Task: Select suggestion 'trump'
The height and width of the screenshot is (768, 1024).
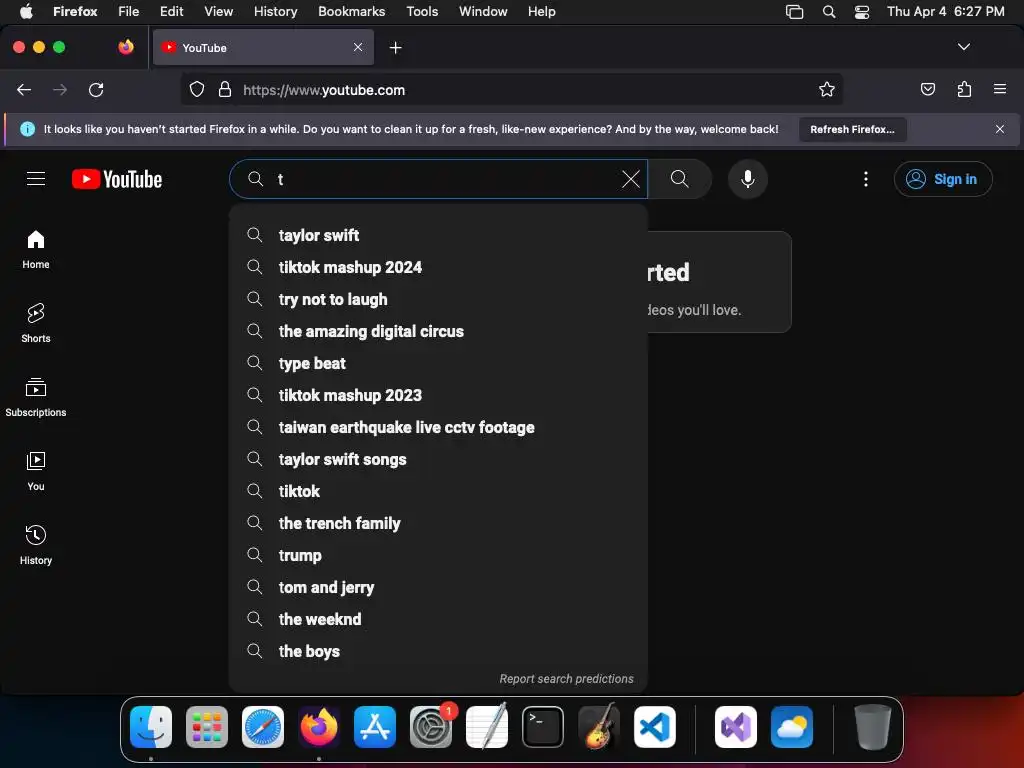Action: (438, 555)
